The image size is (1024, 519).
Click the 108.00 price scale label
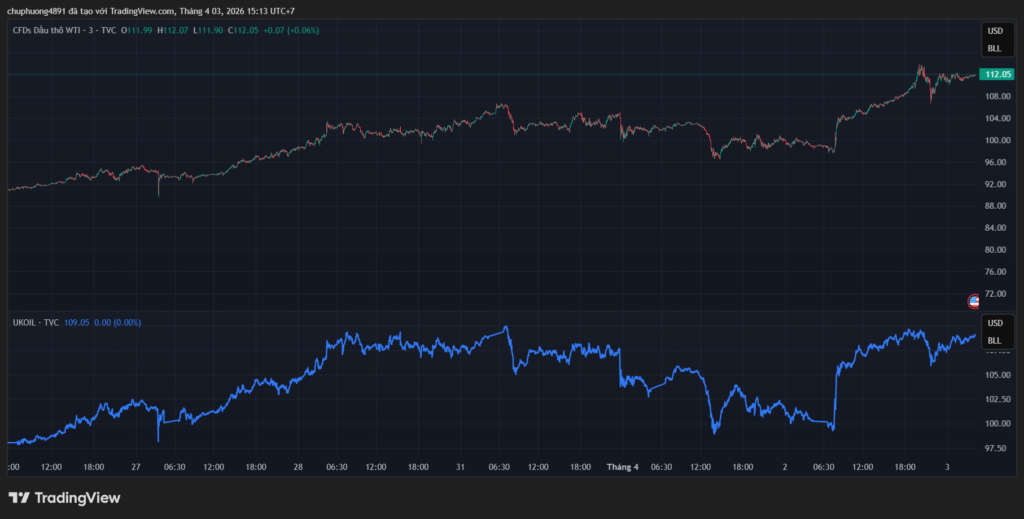click(996, 96)
